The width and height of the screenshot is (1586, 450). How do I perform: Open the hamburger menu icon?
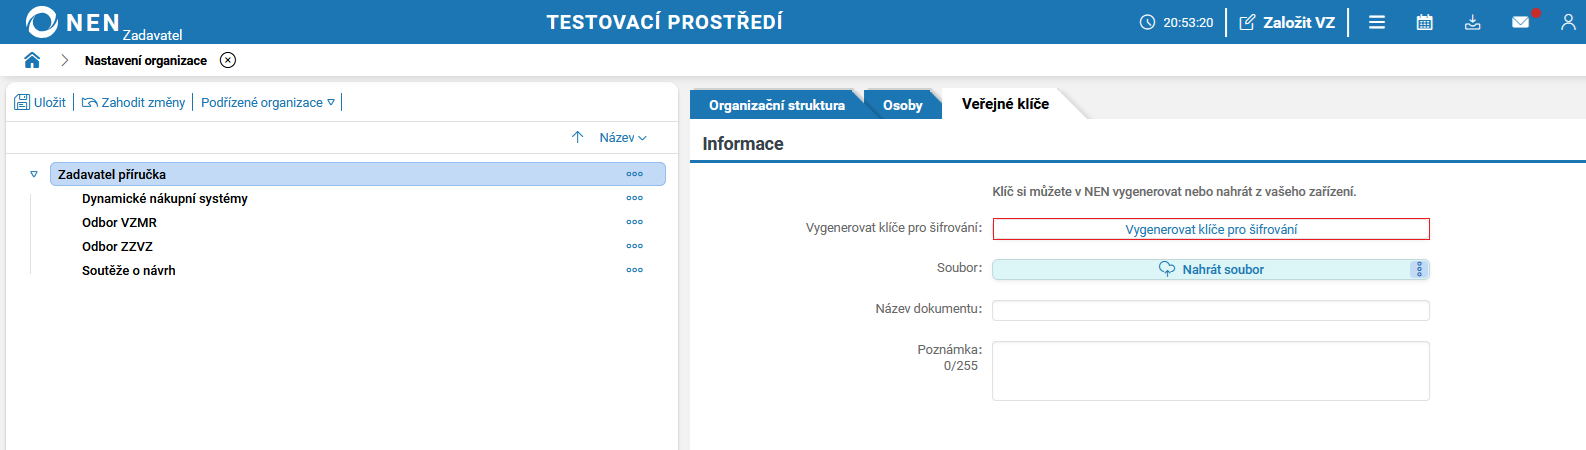pyautogui.click(x=1377, y=22)
